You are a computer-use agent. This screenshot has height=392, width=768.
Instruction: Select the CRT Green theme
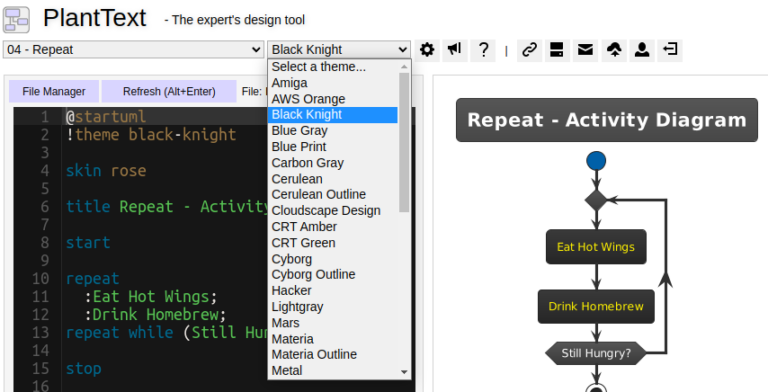[x=333, y=243]
